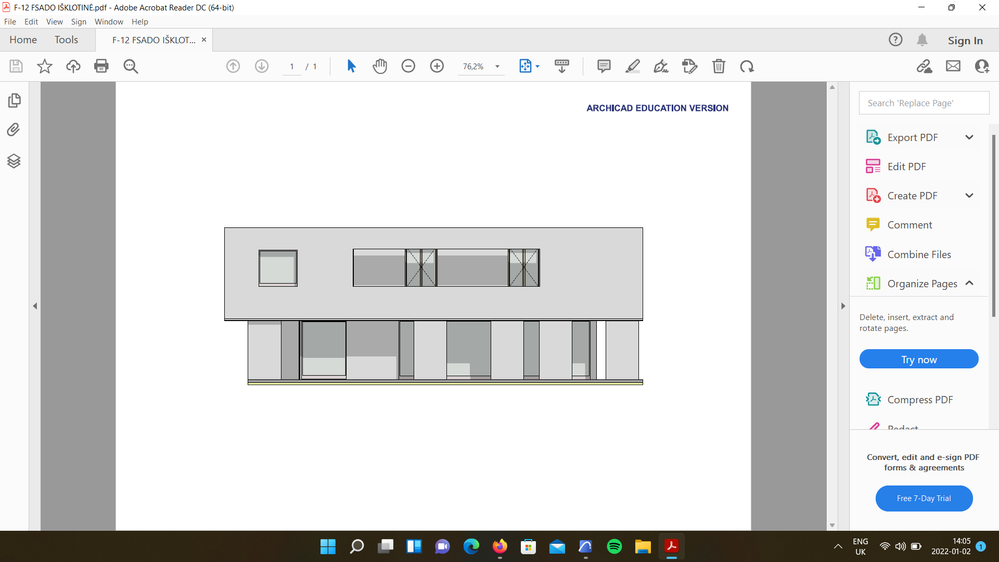Click the Delete trash icon
Image resolution: width=999 pixels, height=562 pixels.
718,66
